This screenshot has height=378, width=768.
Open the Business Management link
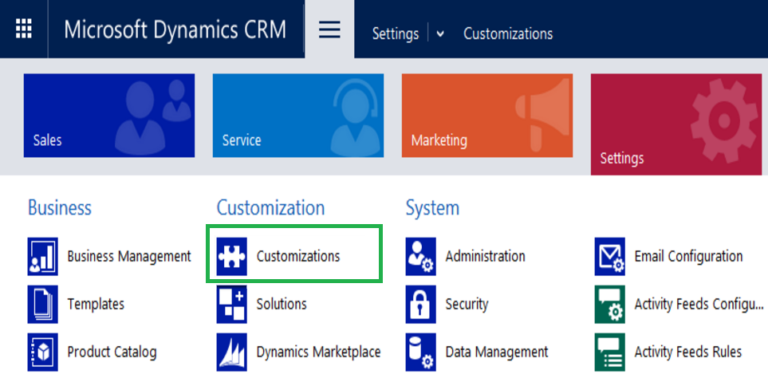(129, 256)
